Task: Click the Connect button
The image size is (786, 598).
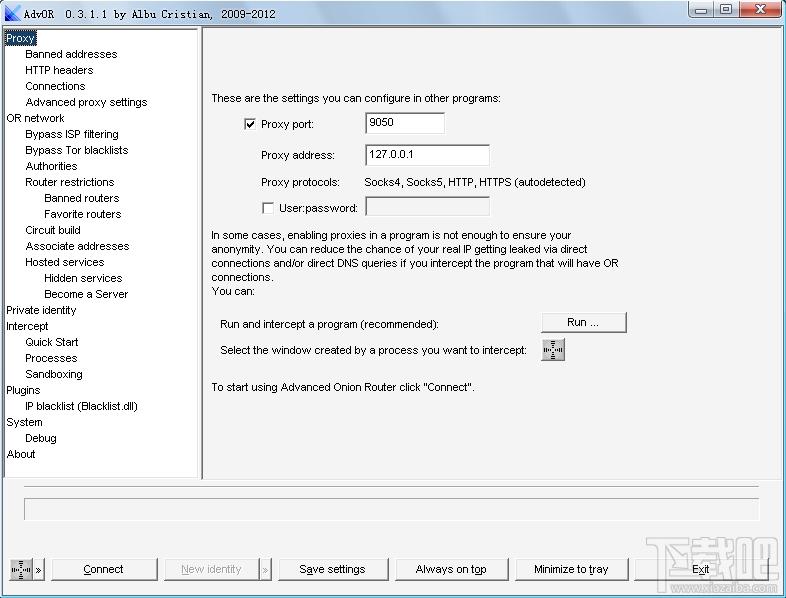Action: pos(104,569)
